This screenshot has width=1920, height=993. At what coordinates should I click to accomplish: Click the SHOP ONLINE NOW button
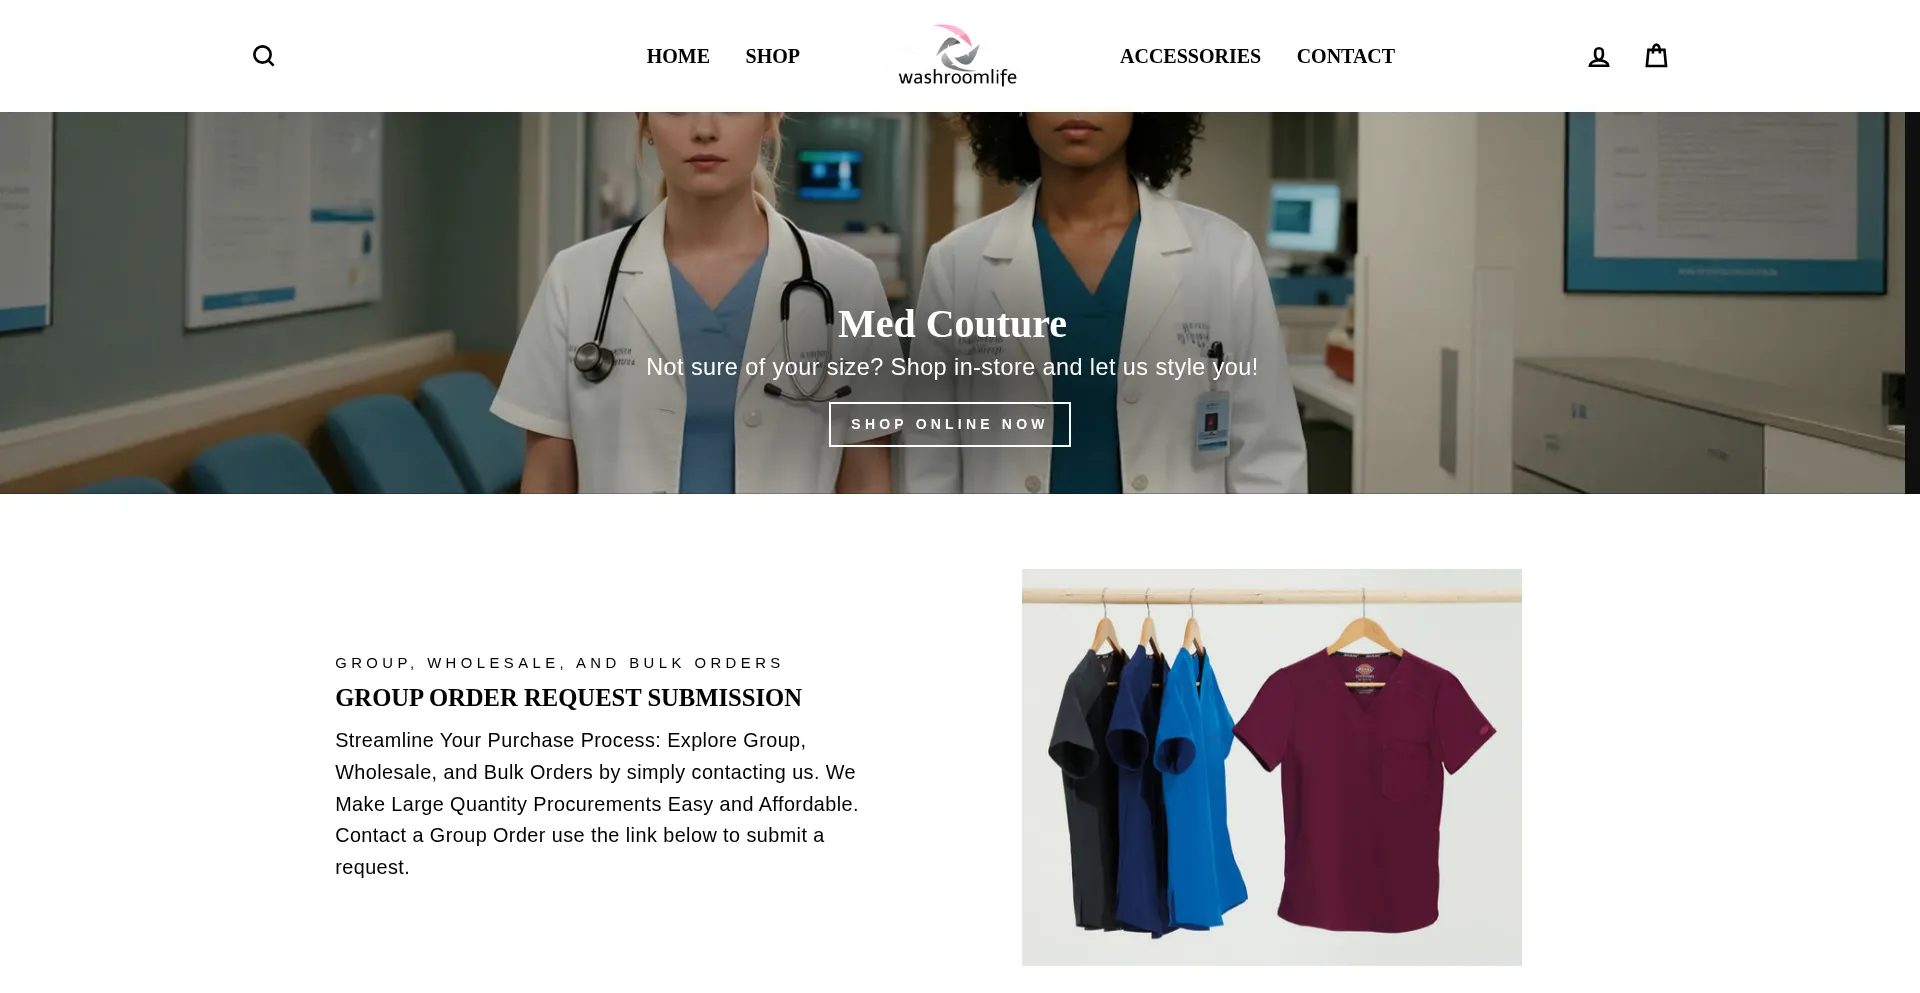(949, 424)
